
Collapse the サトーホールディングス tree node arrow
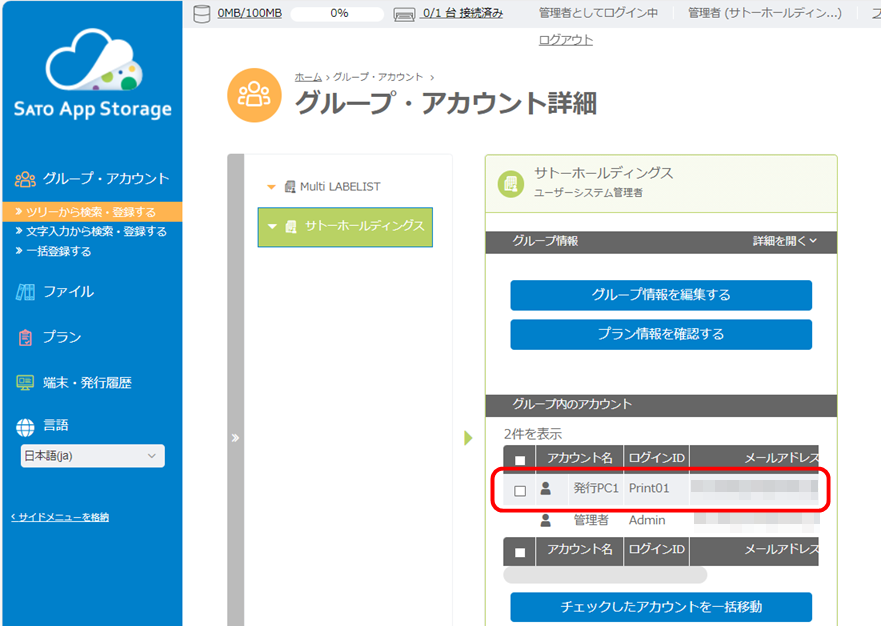coord(273,226)
